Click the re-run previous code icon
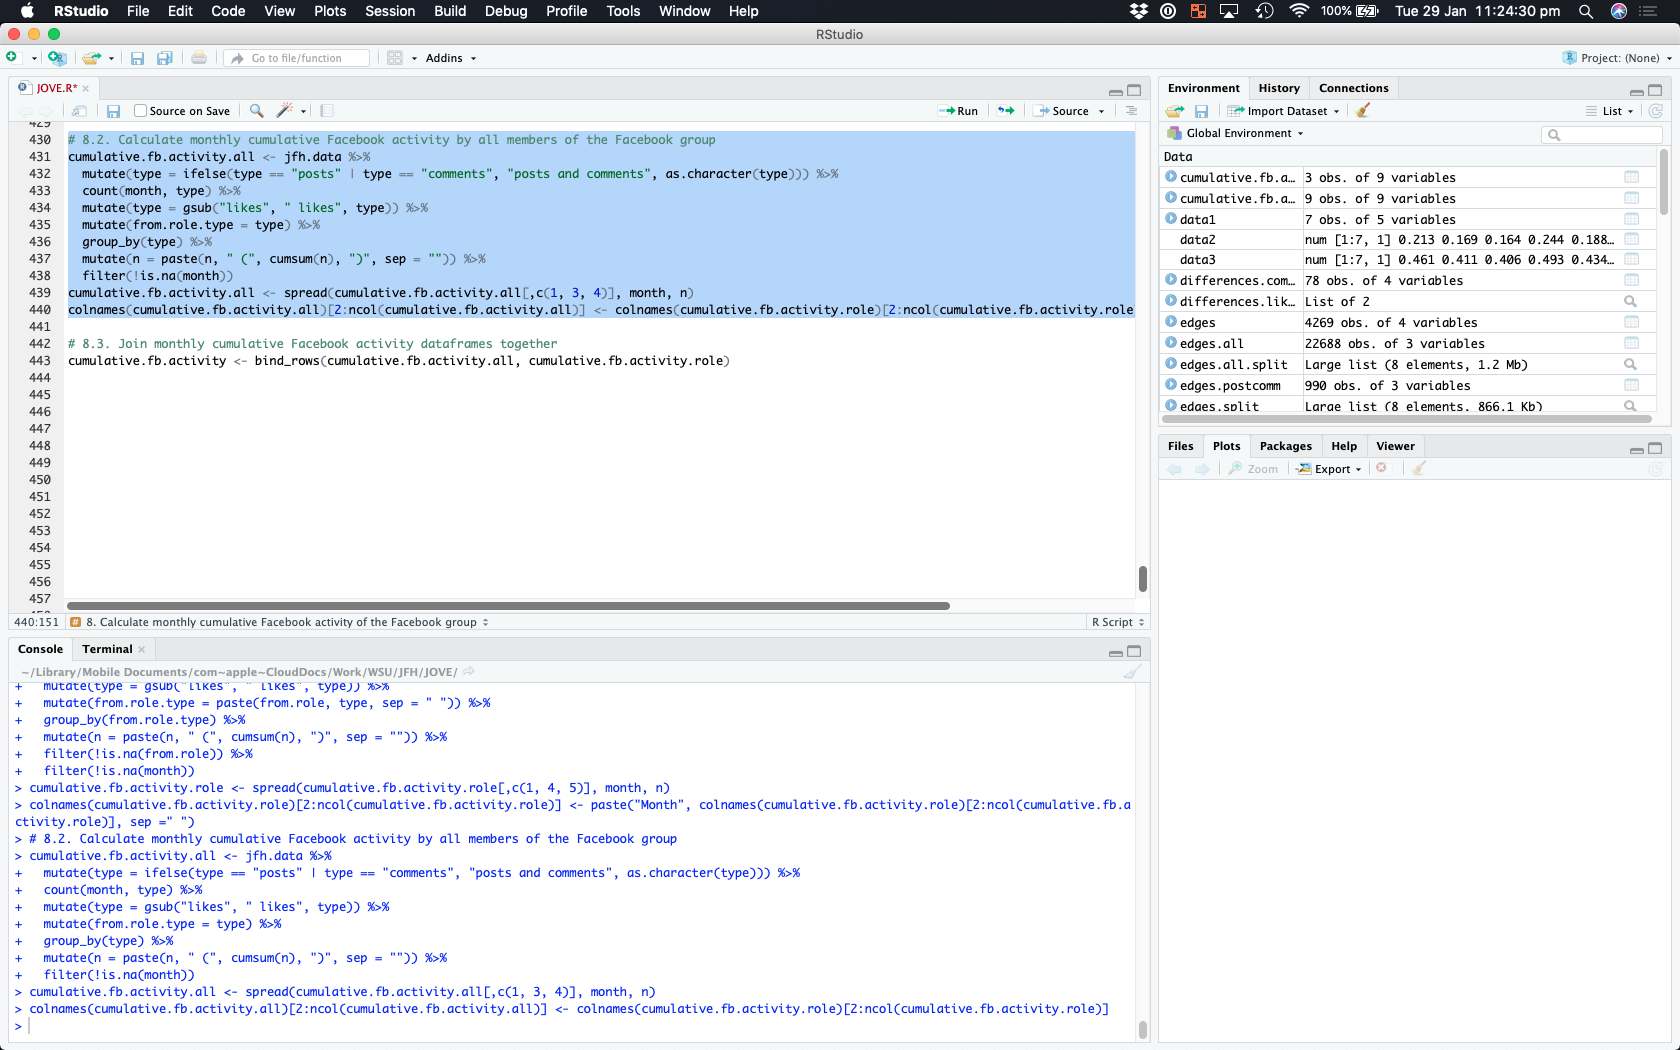The height and width of the screenshot is (1050, 1680). pyautogui.click(x=1006, y=111)
